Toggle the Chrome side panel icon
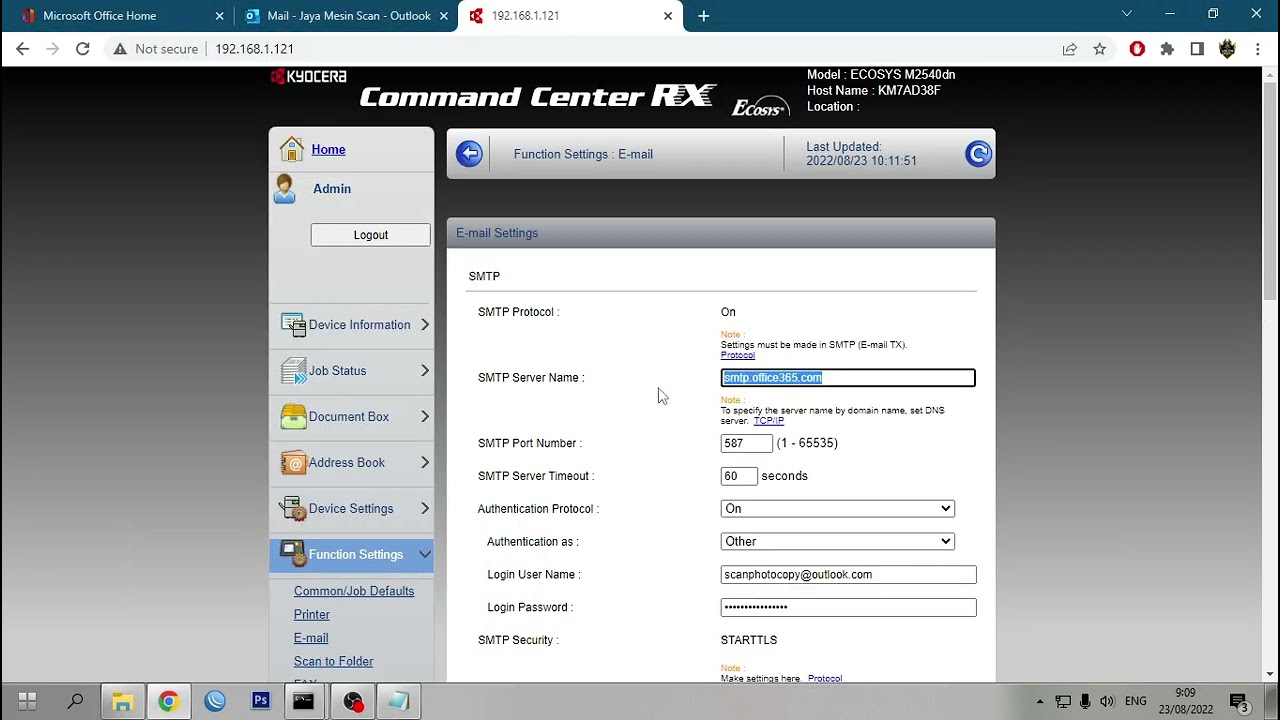 [1197, 49]
